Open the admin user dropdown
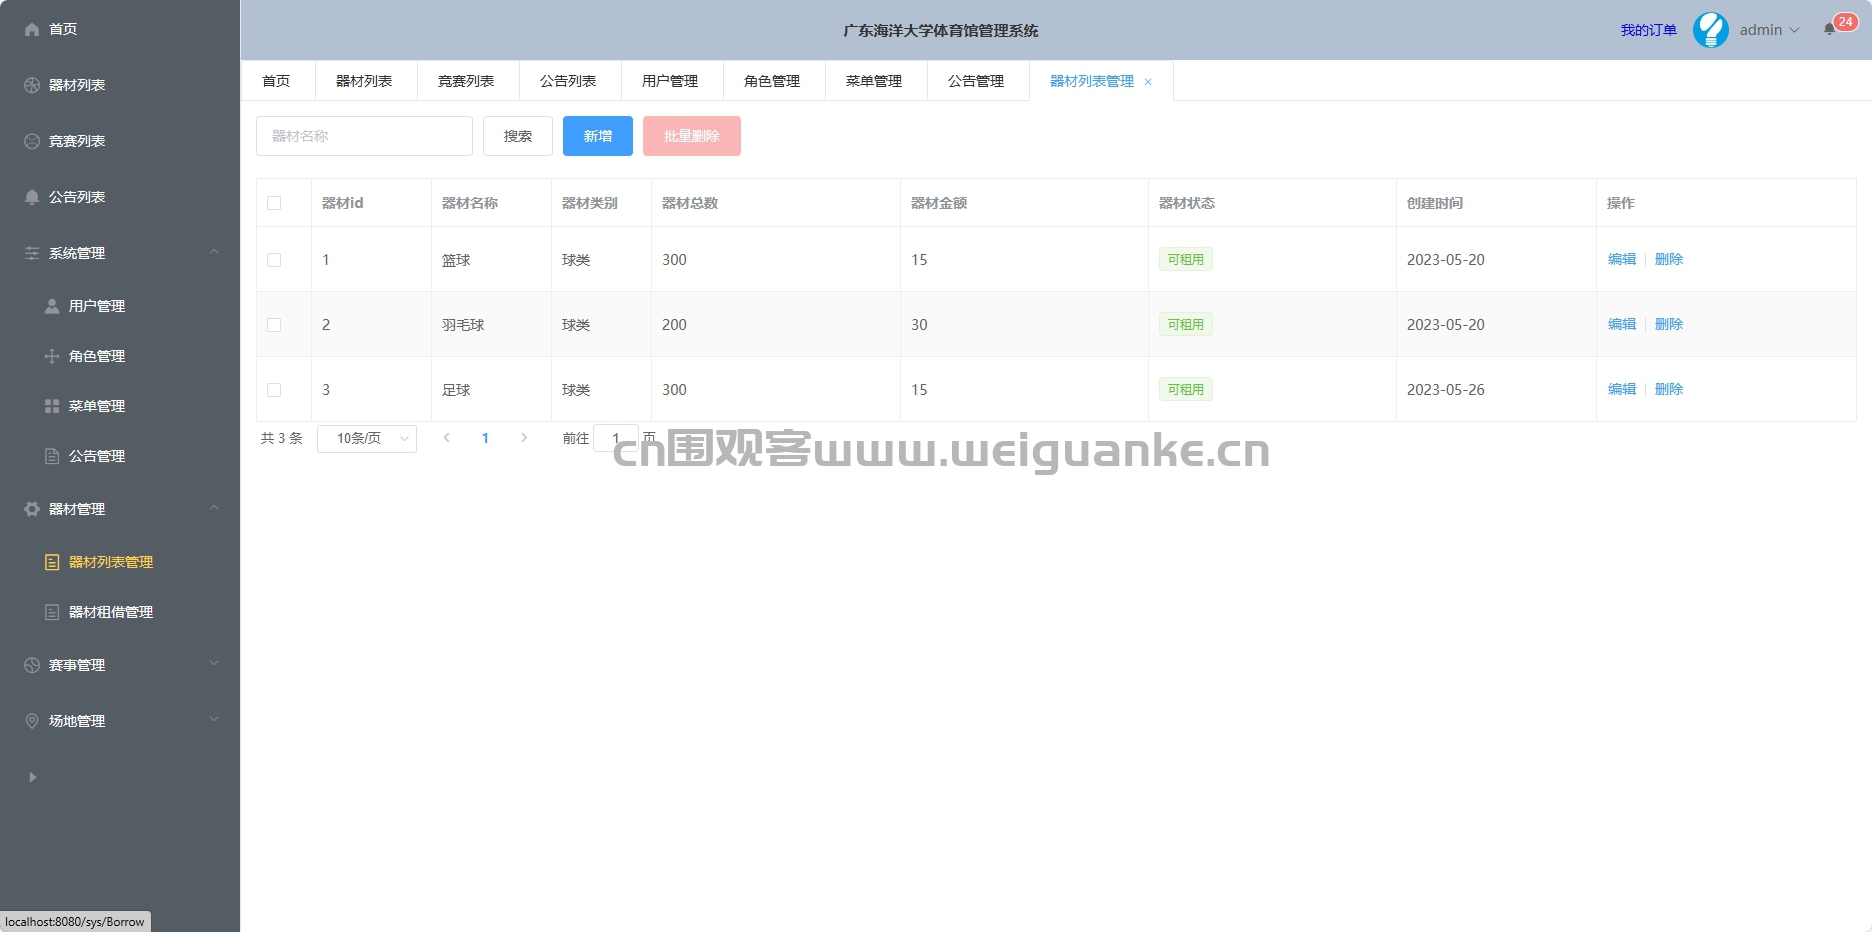 pos(1769,30)
